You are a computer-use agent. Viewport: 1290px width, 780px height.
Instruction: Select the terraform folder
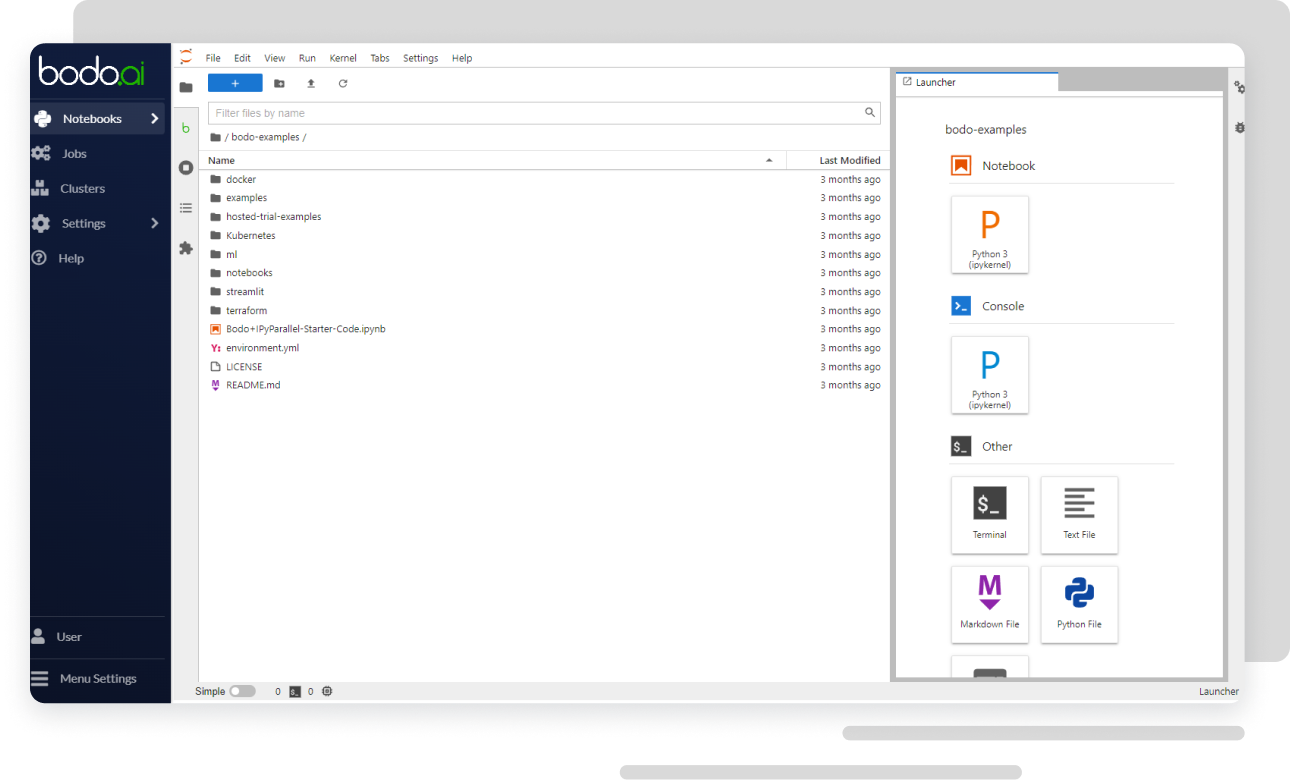[x=544, y=310]
